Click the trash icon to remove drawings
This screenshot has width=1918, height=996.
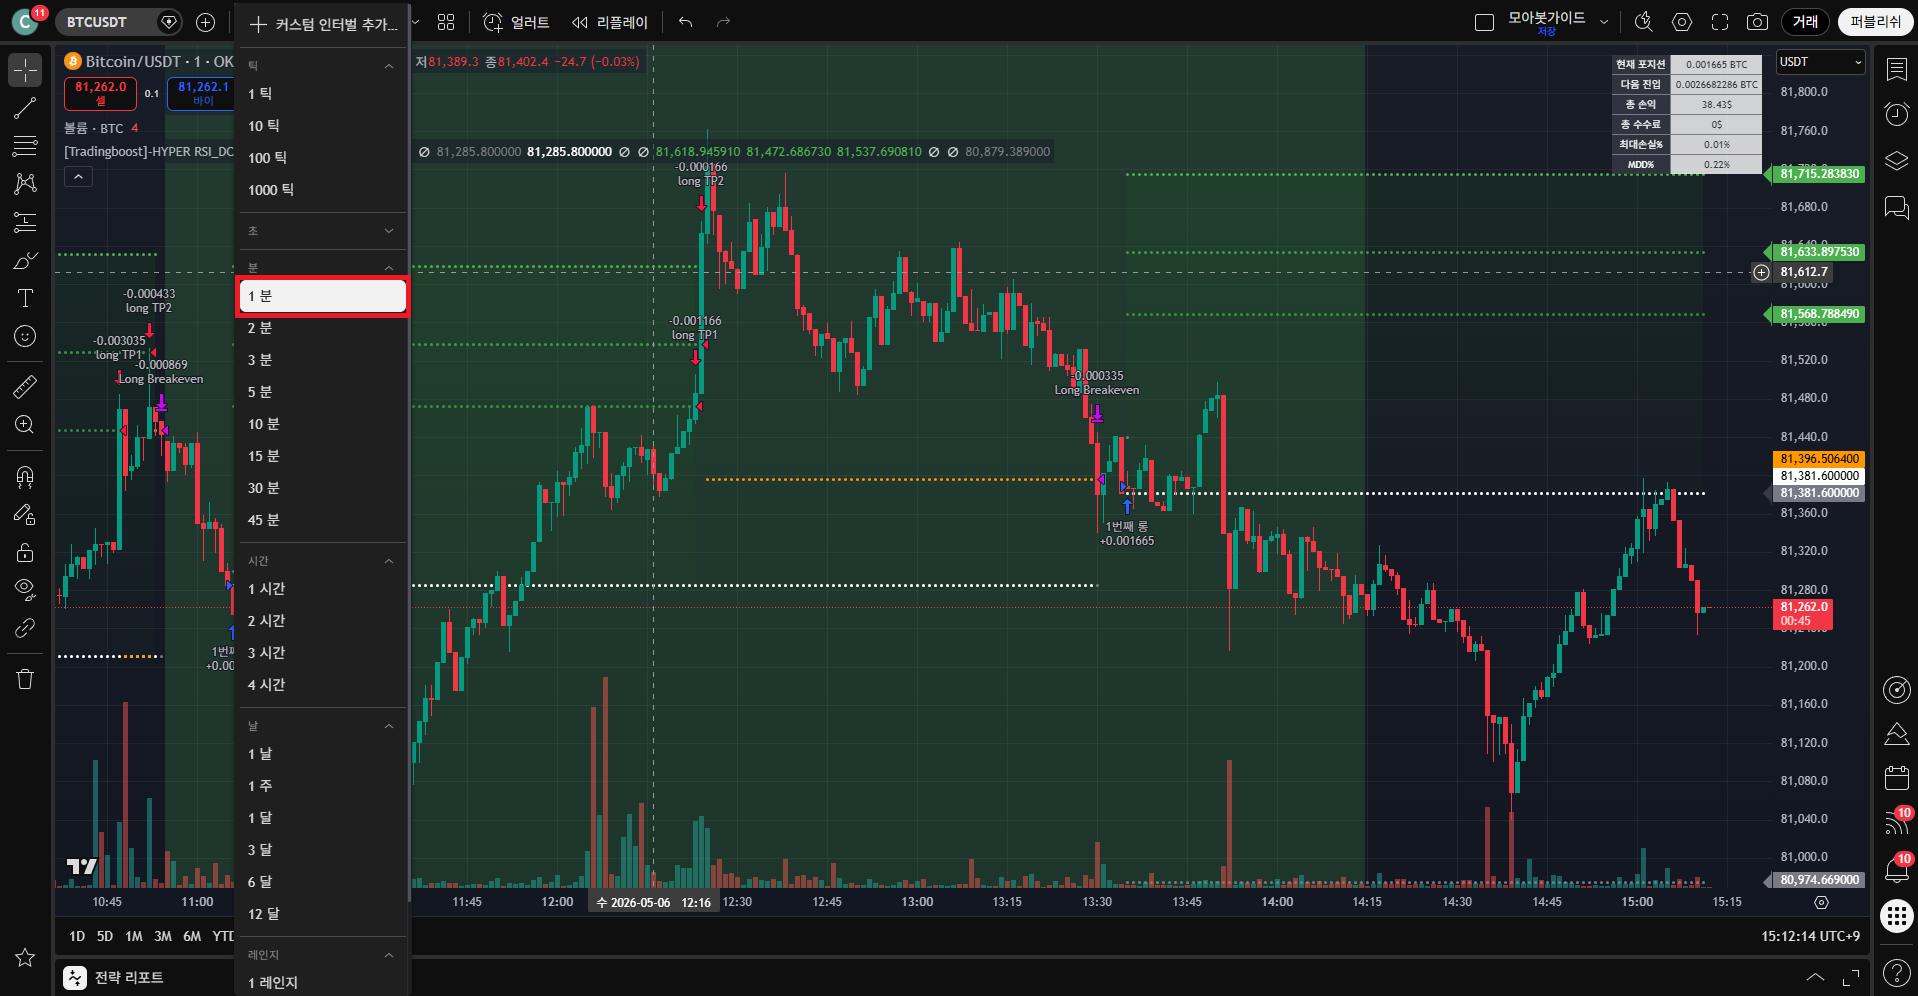(25, 679)
